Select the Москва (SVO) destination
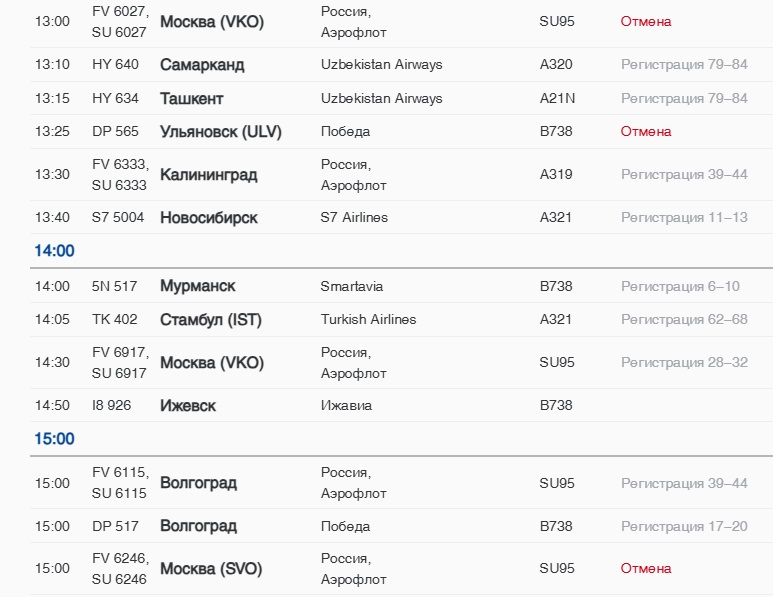 (x=211, y=569)
